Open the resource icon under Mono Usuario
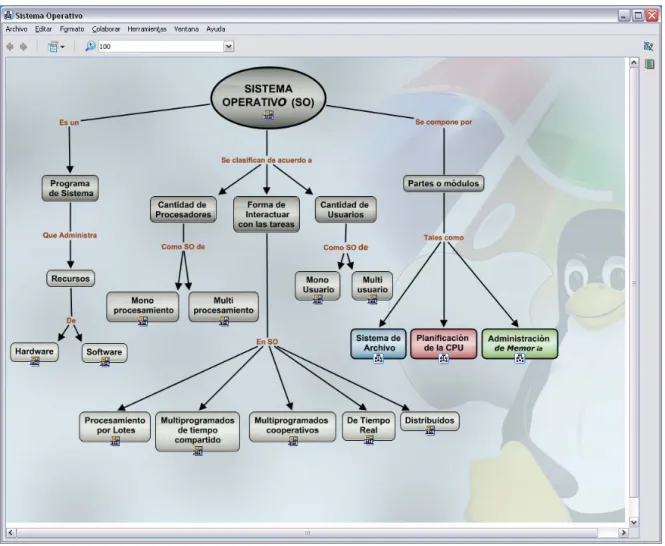 pos(318,300)
